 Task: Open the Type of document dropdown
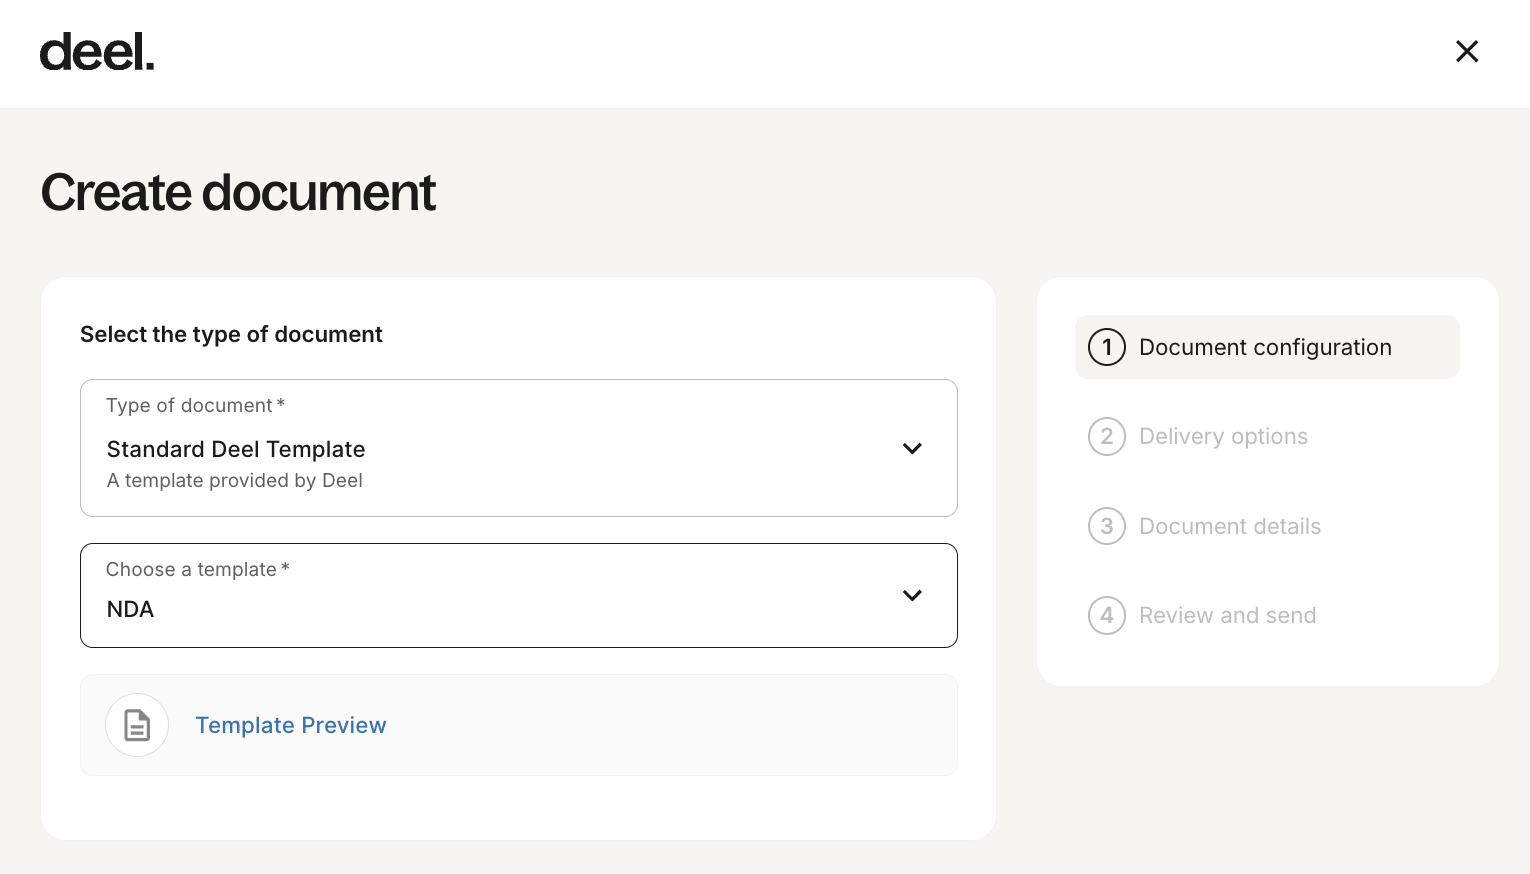(x=519, y=448)
